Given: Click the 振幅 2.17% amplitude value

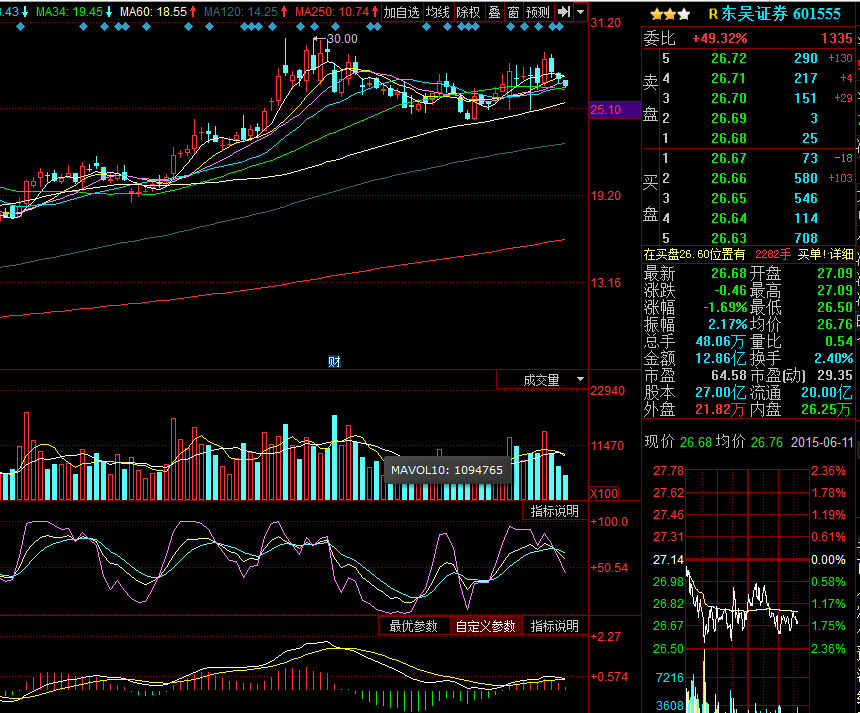Looking at the screenshot, I should [x=727, y=324].
